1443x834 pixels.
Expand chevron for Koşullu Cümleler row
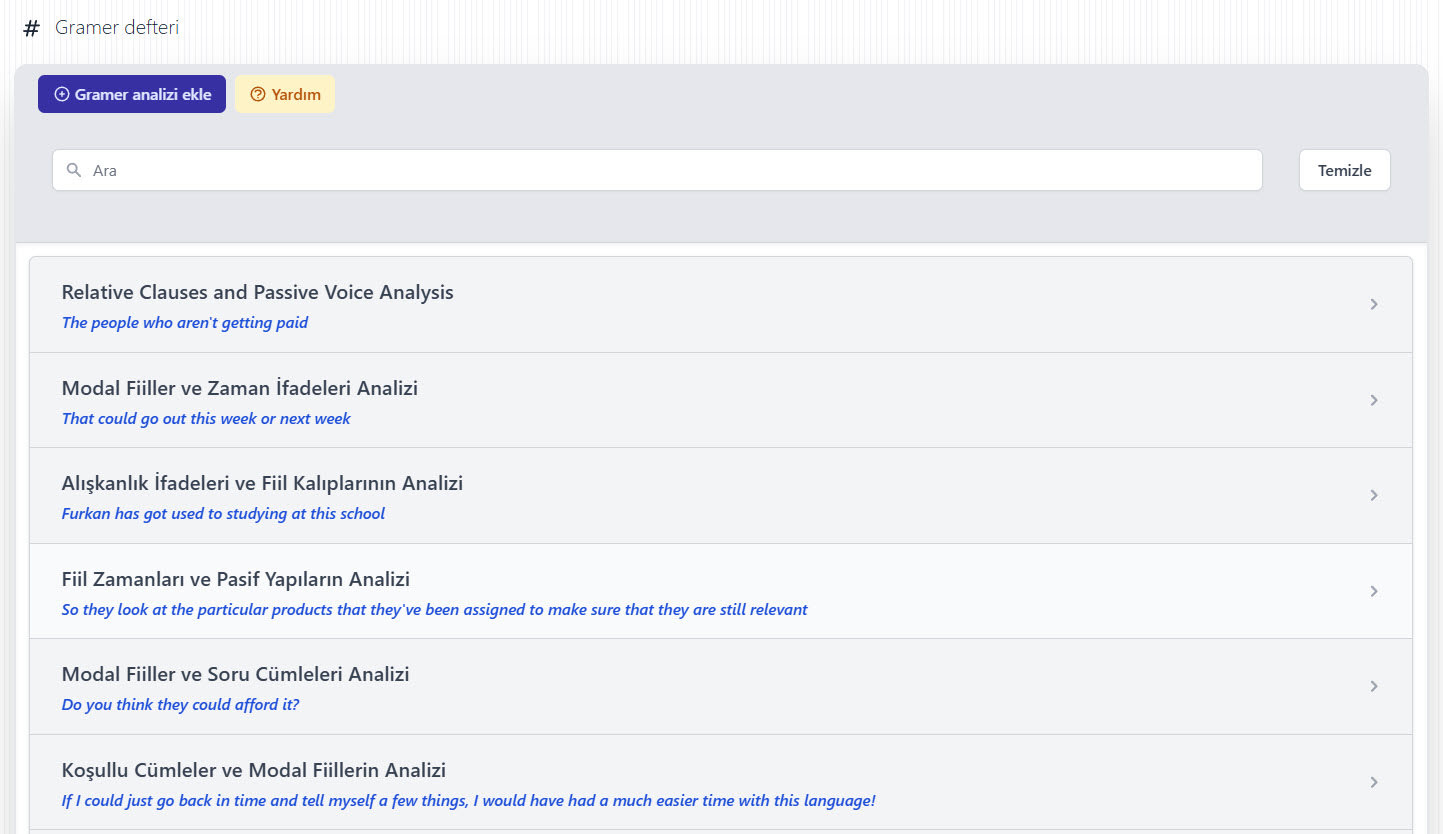coord(1374,782)
